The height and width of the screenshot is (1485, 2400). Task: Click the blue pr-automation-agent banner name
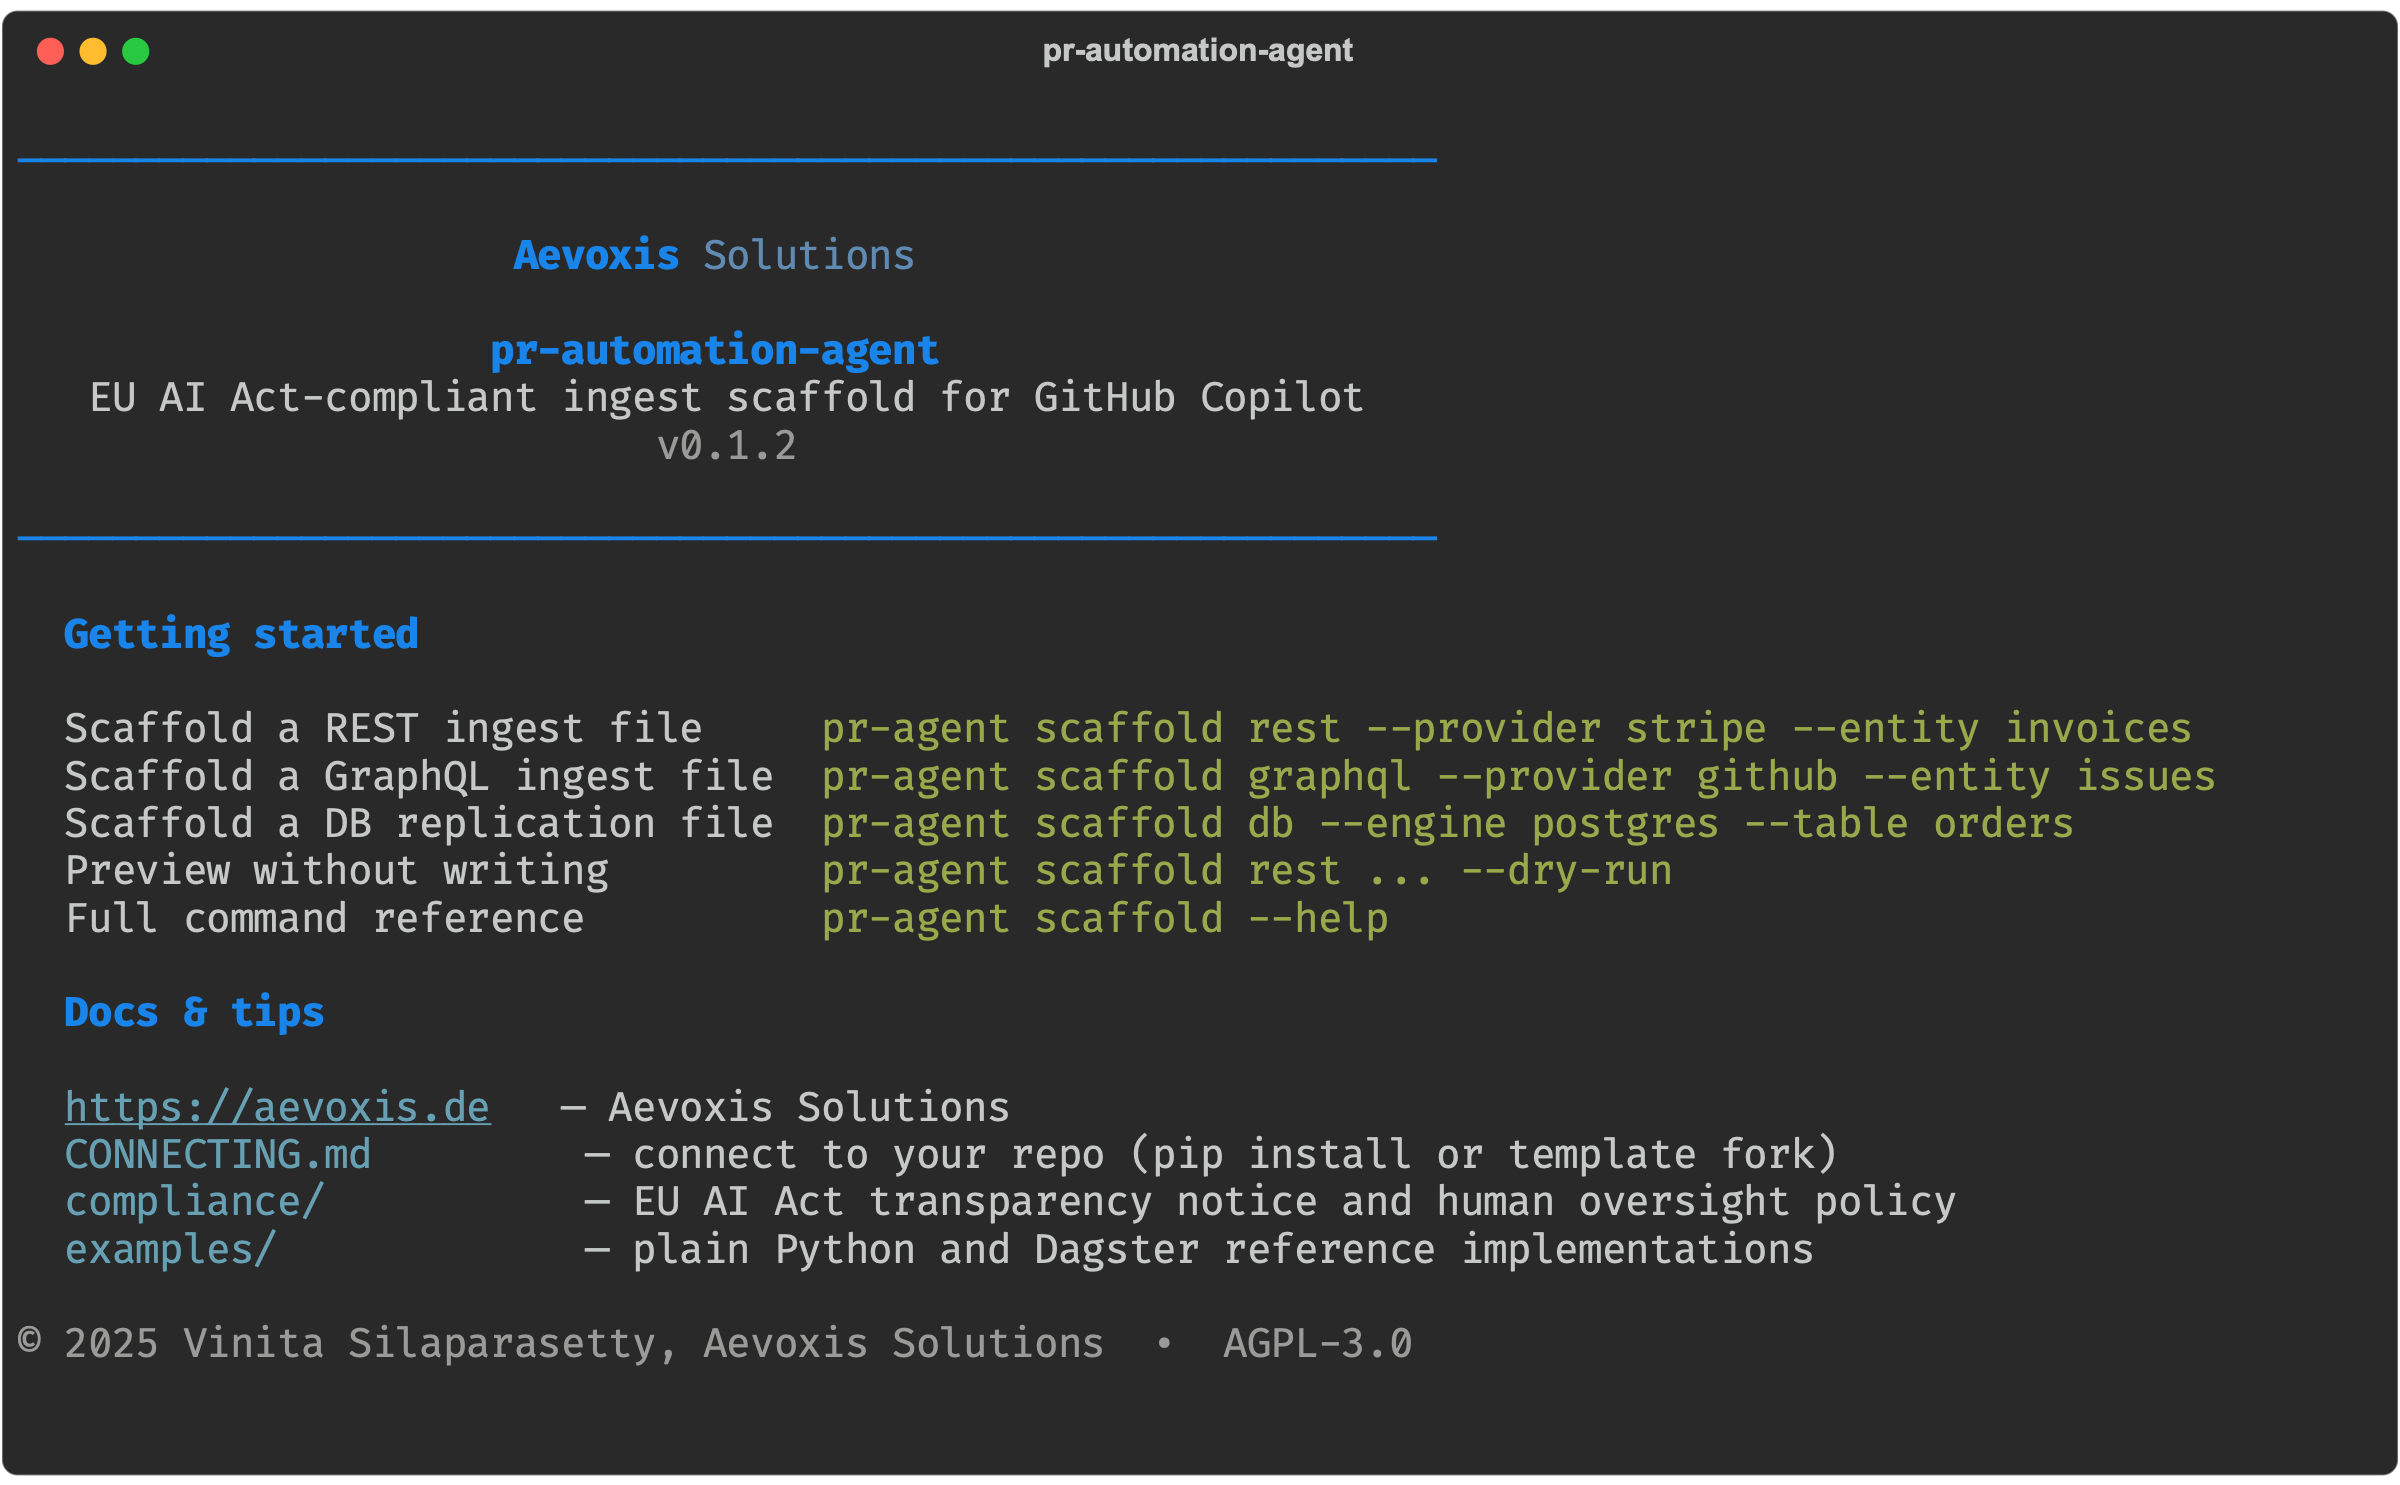pos(714,350)
